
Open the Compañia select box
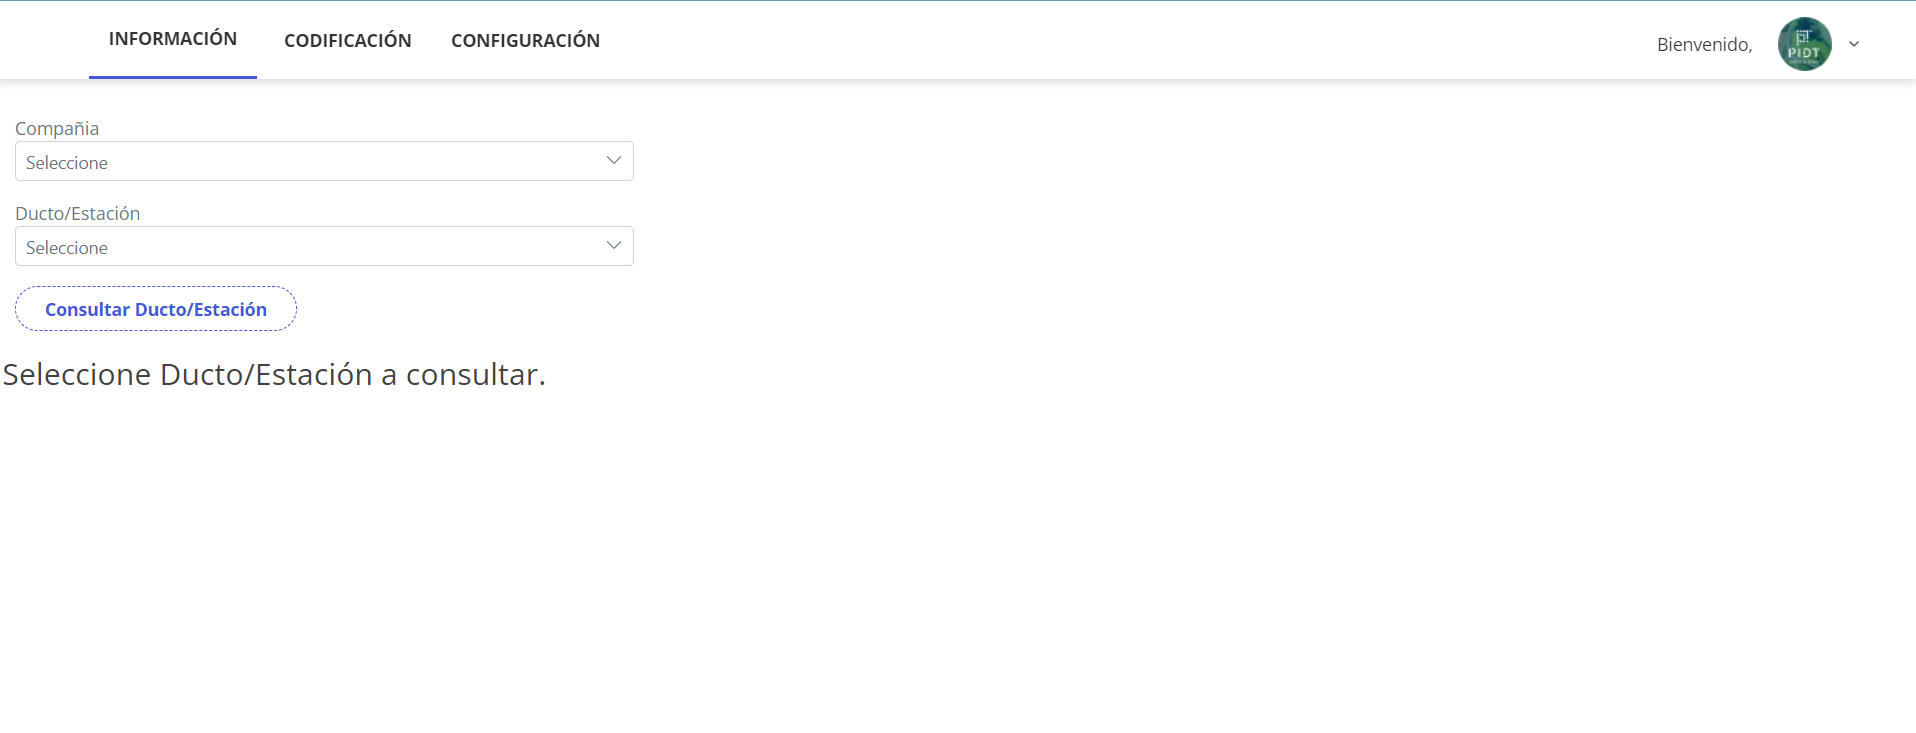point(324,161)
